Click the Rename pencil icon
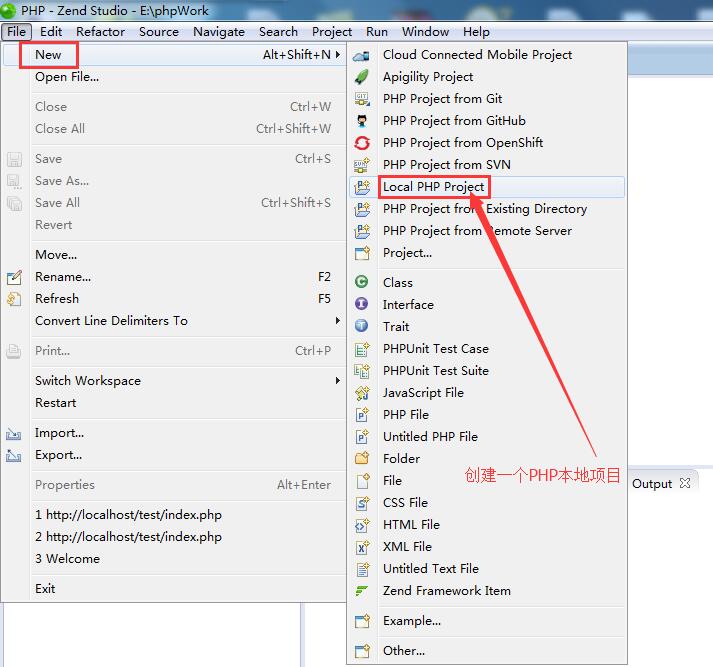Screen dimensions: 713x667 click(14, 277)
